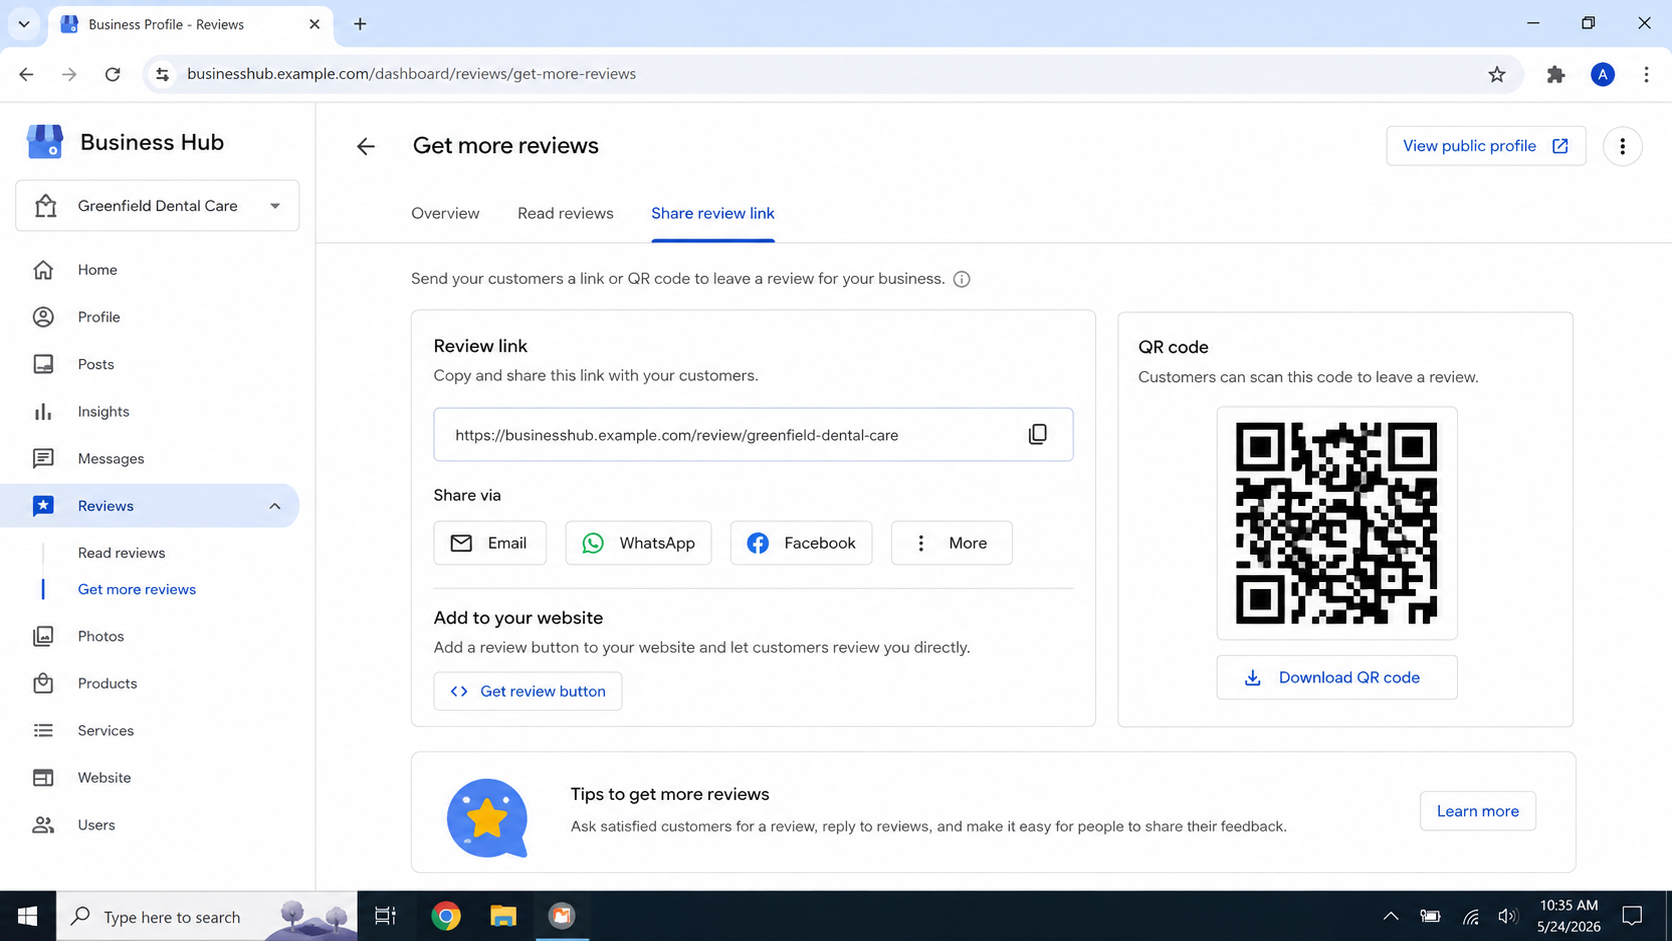The width and height of the screenshot is (1672, 941).
Task: Close the Business Profile - Reviews tab
Action: pos(314,24)
